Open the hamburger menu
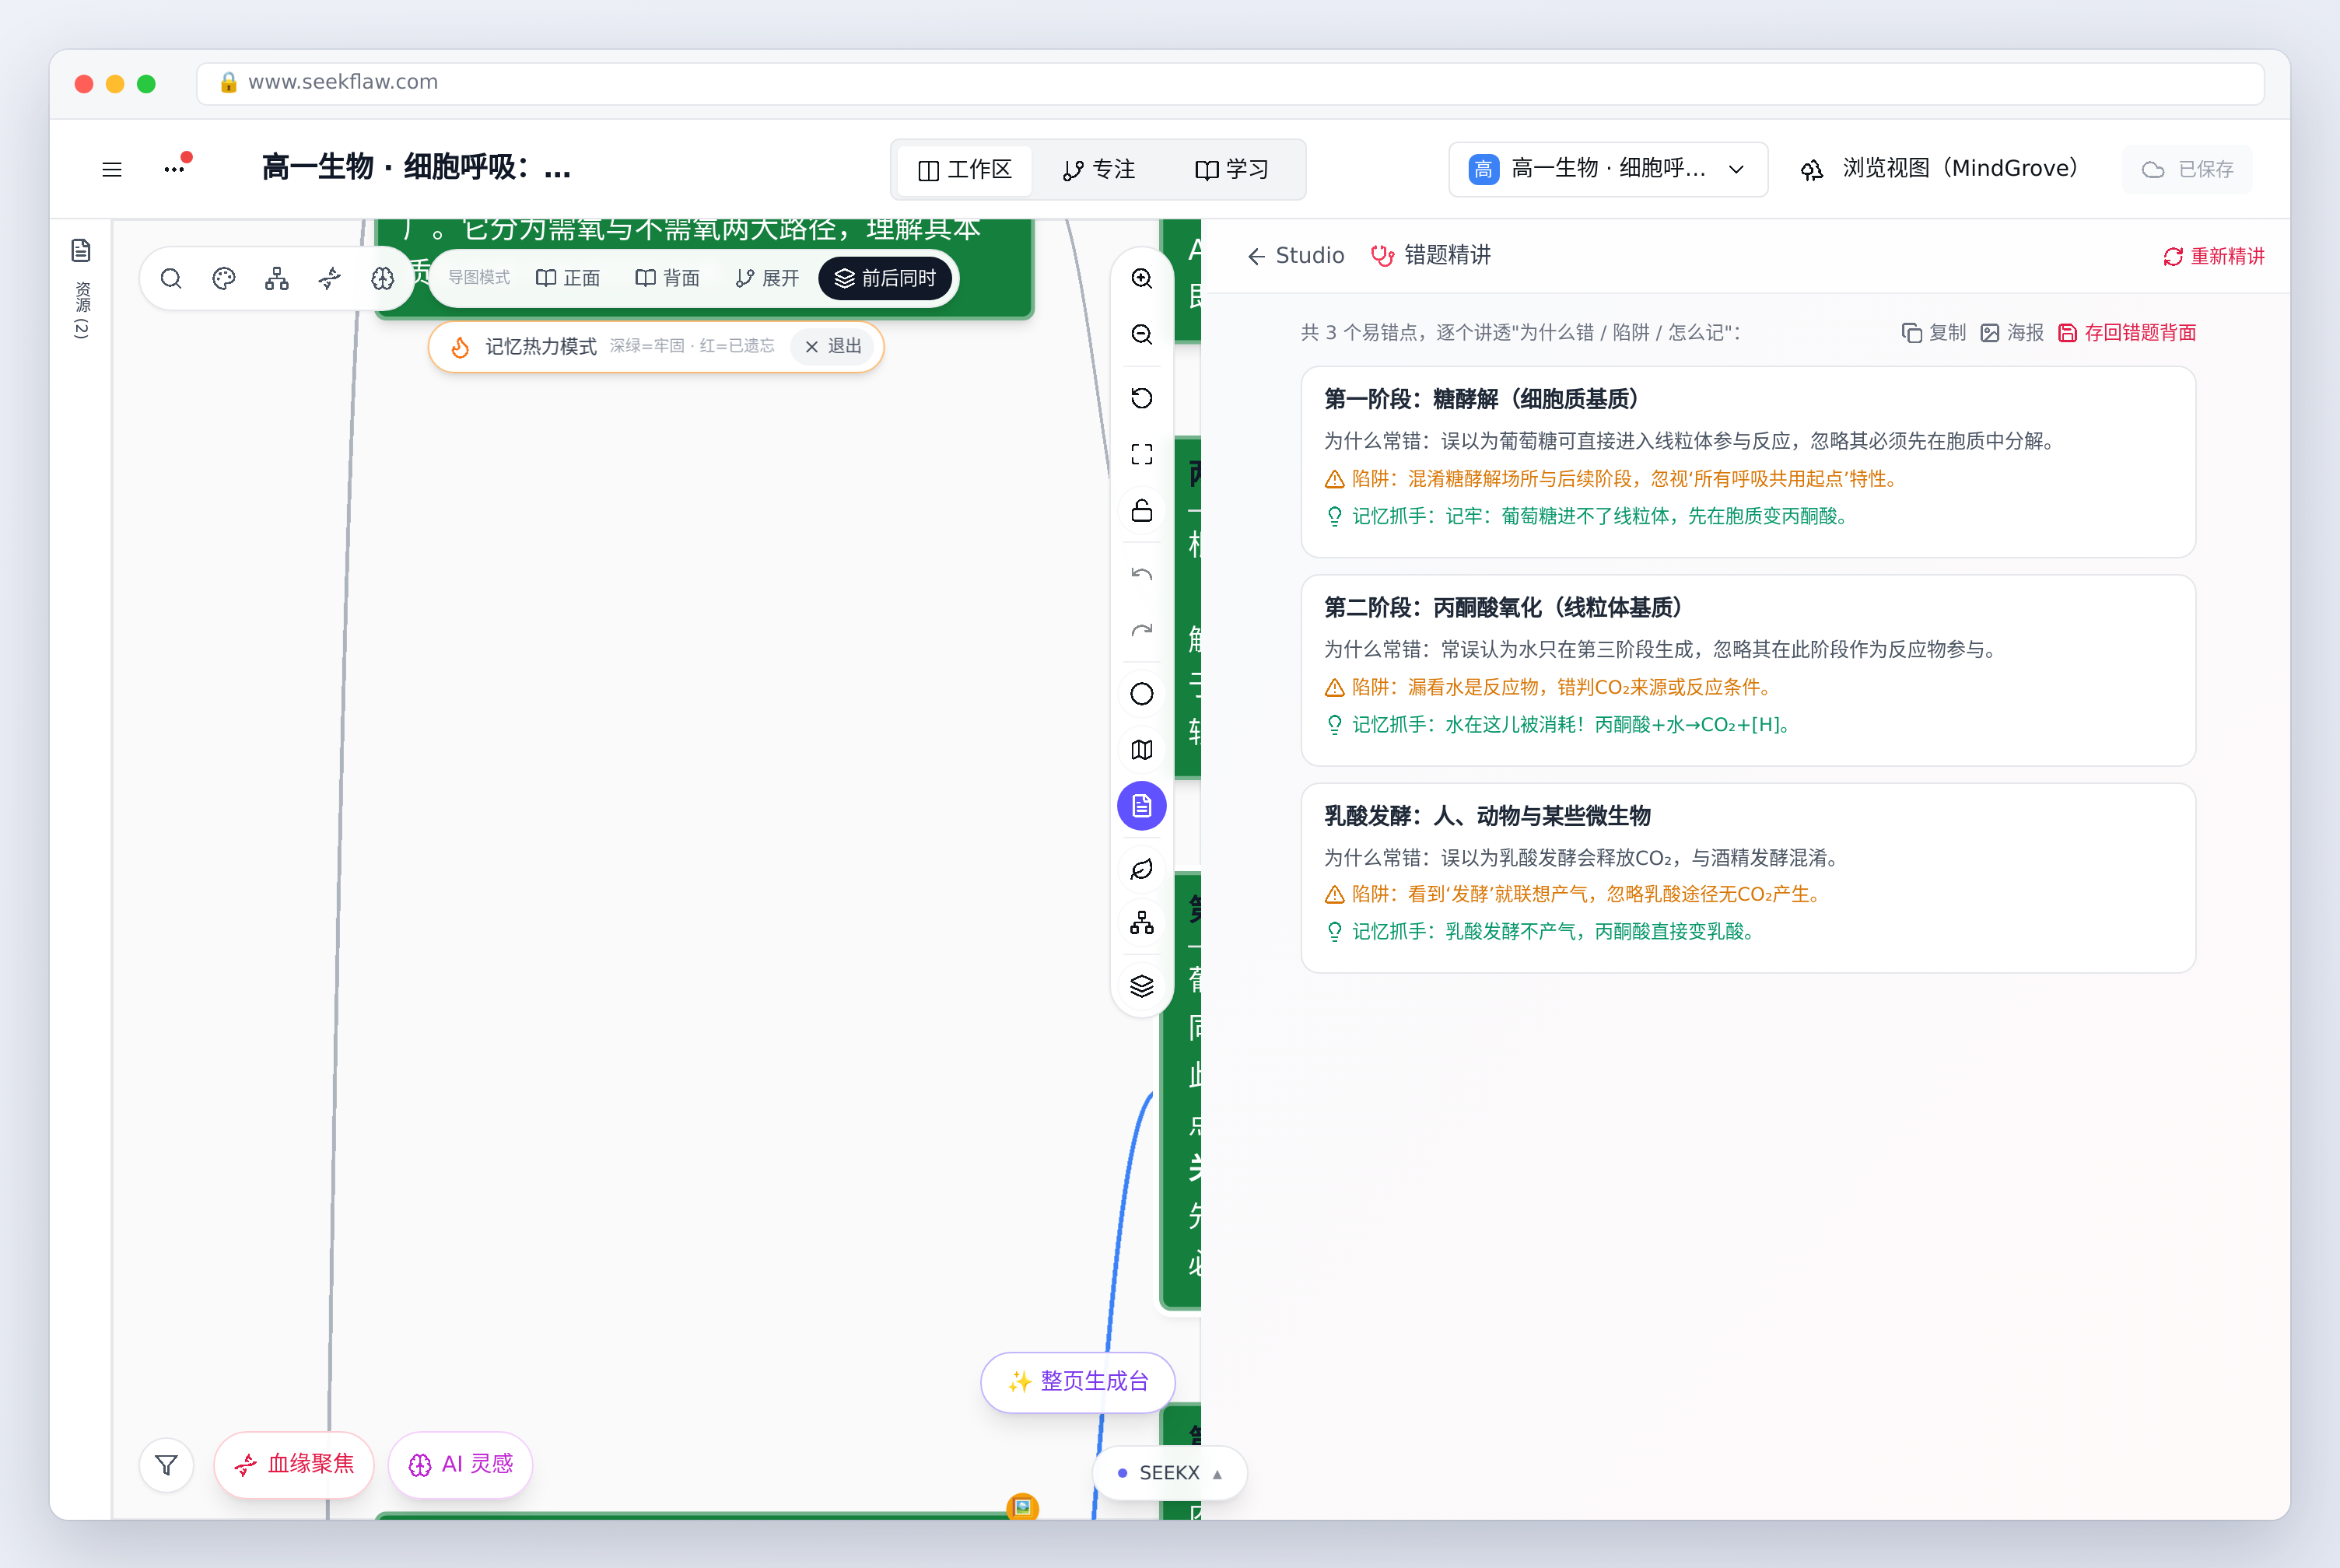The height and width of the screenshot is (1568, 2340). coord(112,169)
